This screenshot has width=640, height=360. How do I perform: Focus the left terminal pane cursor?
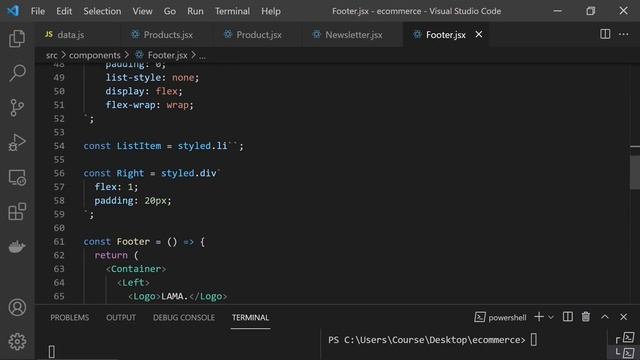coord(52,351)
